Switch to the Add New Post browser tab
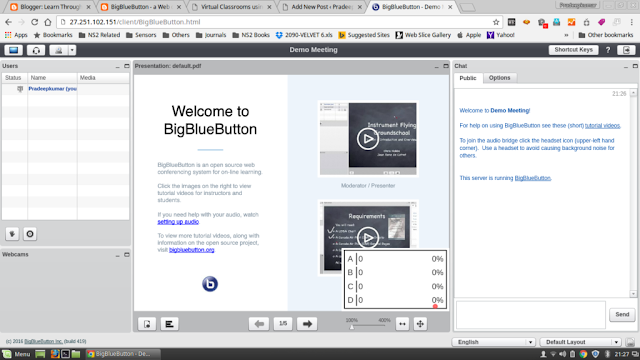This screenshot has height=360, width=640. (322, 7)
